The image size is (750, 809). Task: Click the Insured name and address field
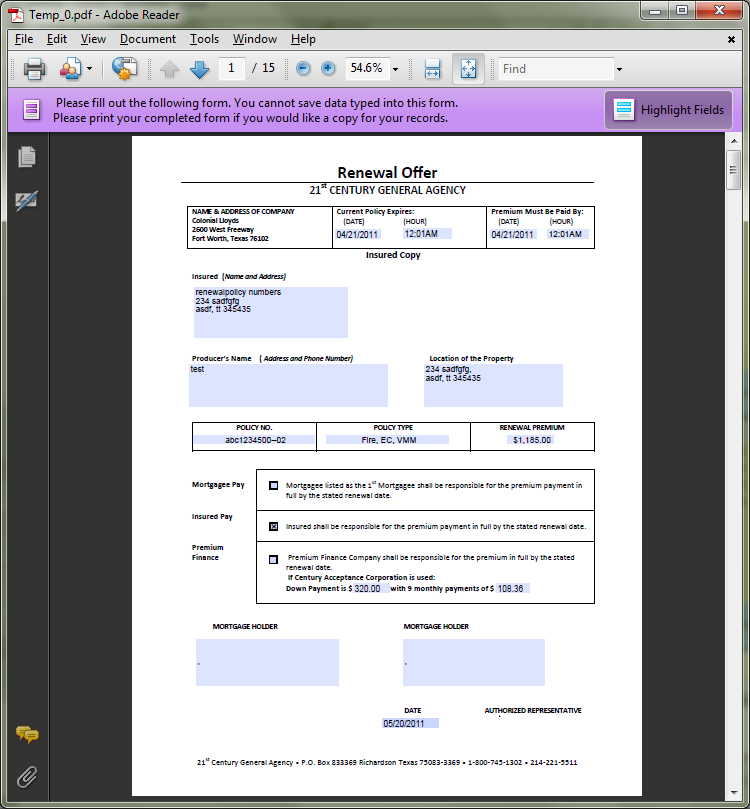[271, 312]
